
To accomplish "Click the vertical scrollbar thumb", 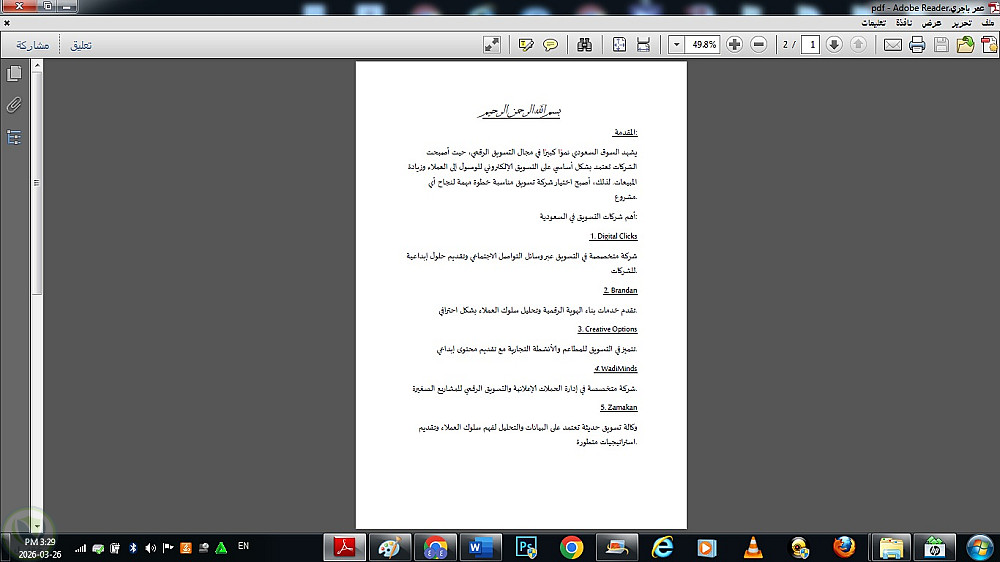I will (x=37, y=182).
